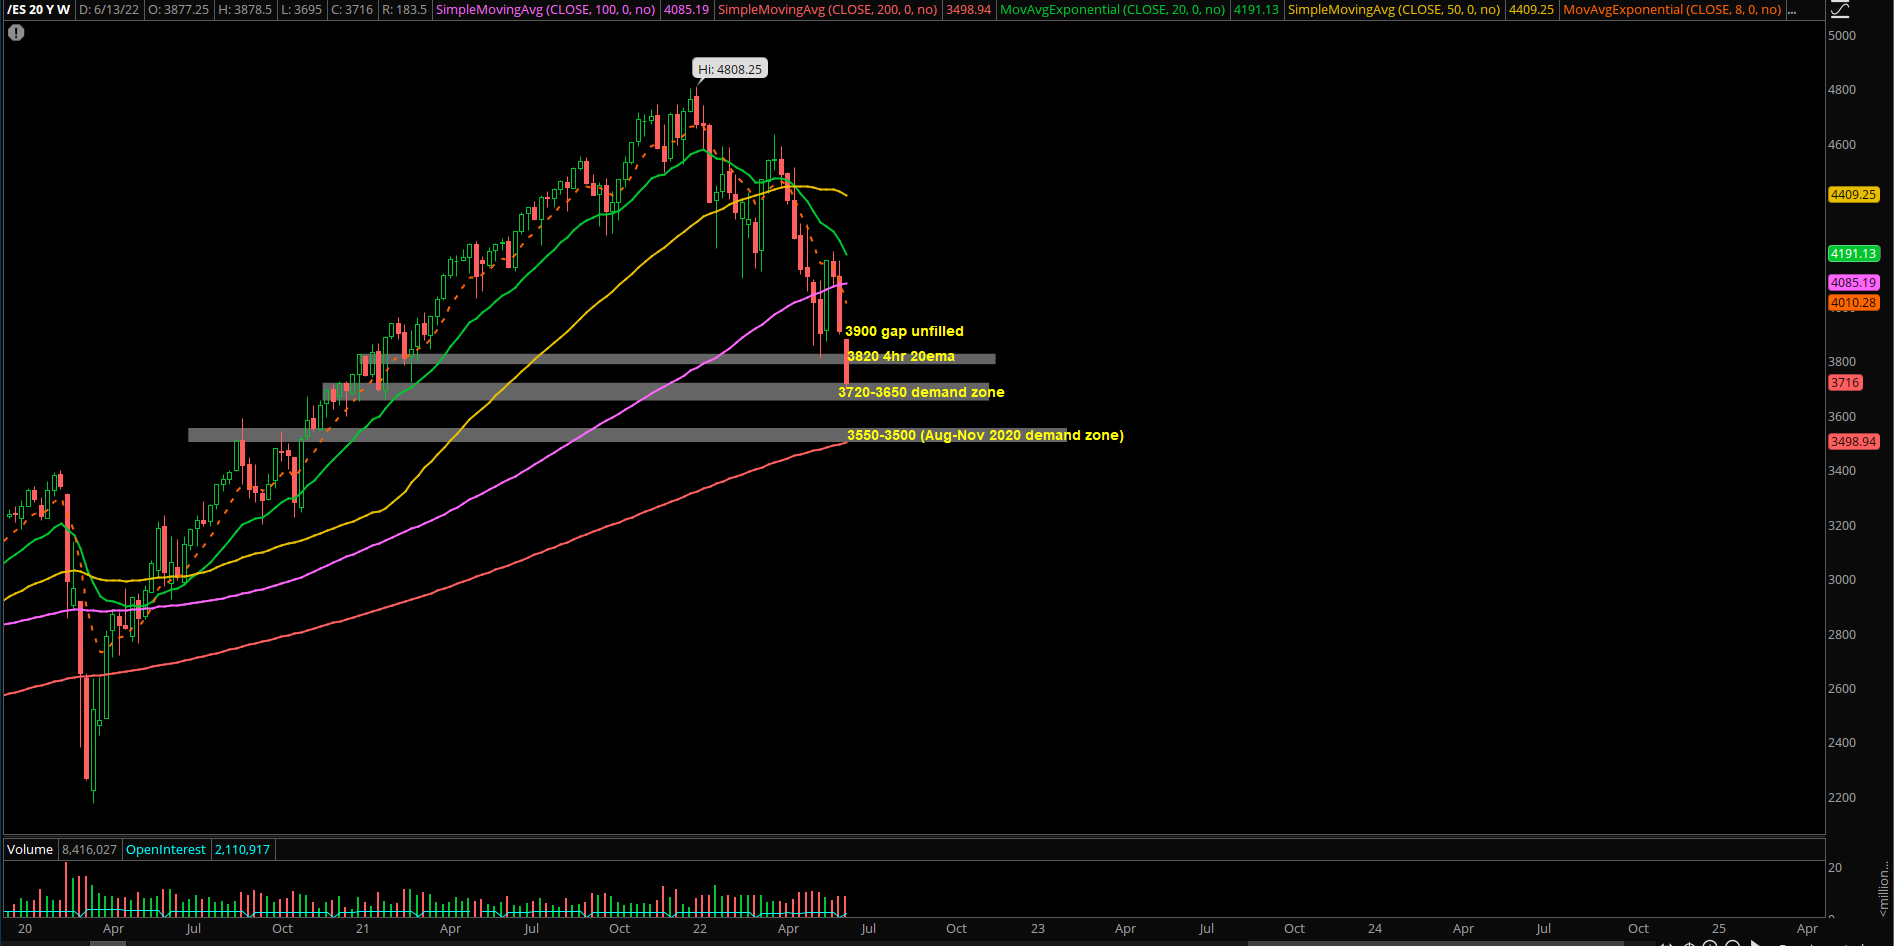The width and height of the screenshot is (1894, 946).
Task: Select the SimpleMovingAvg (CLOSE, 200, 0, no) study label
Action: [x=828, y=10]
